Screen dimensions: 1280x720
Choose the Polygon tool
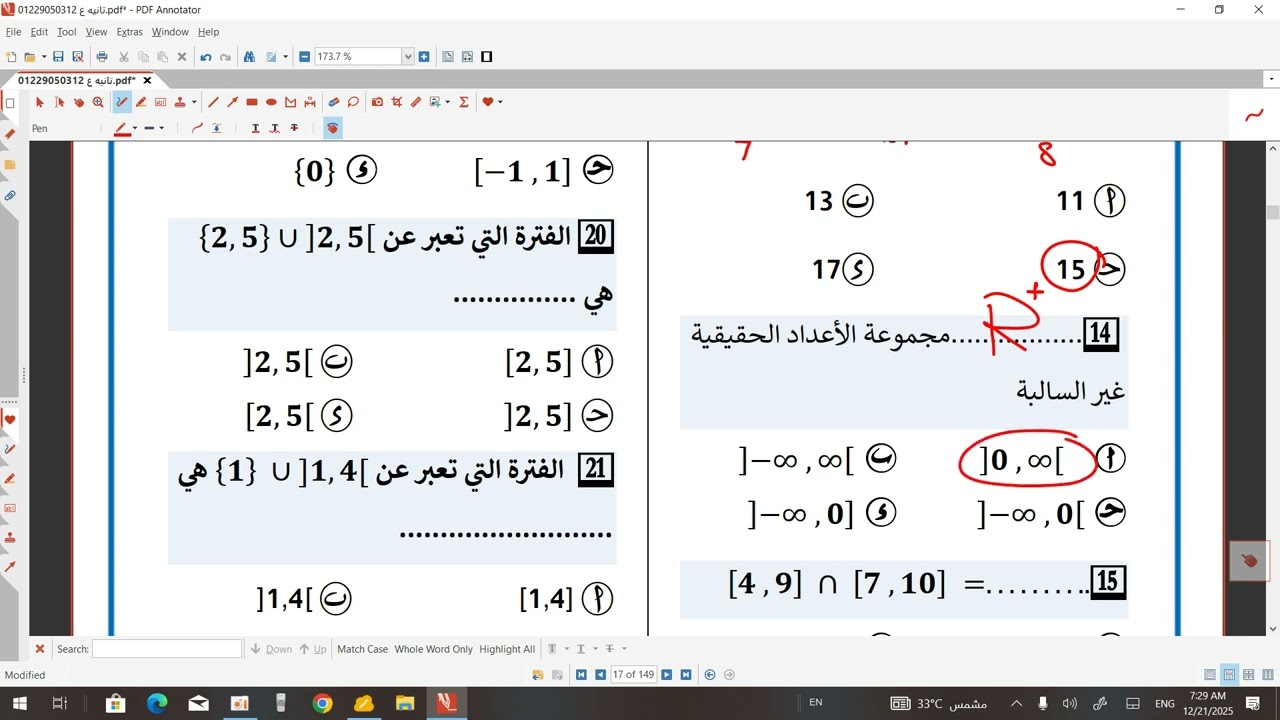[x=290, y=102]
